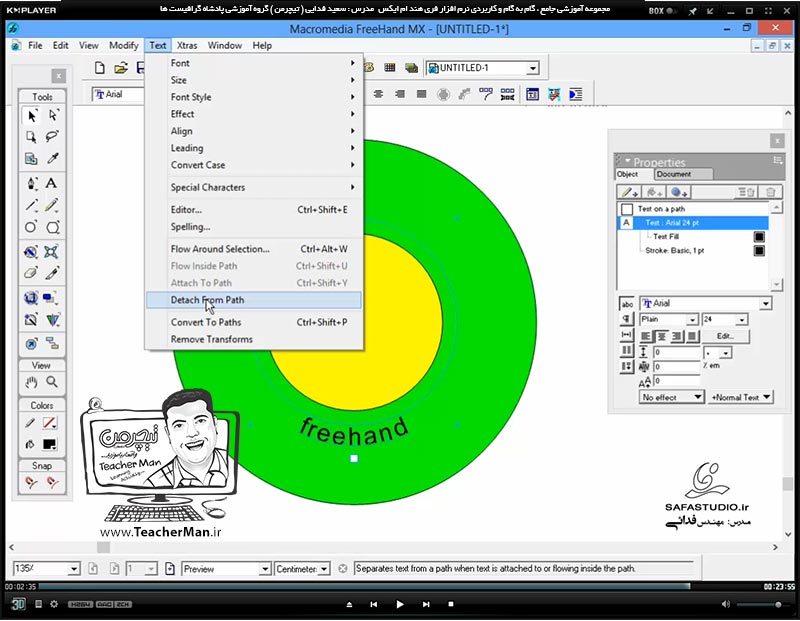This screenshot has width=800, height=621.
Task: Open Properties panel options menu icon
Action: tap(778, 160)
